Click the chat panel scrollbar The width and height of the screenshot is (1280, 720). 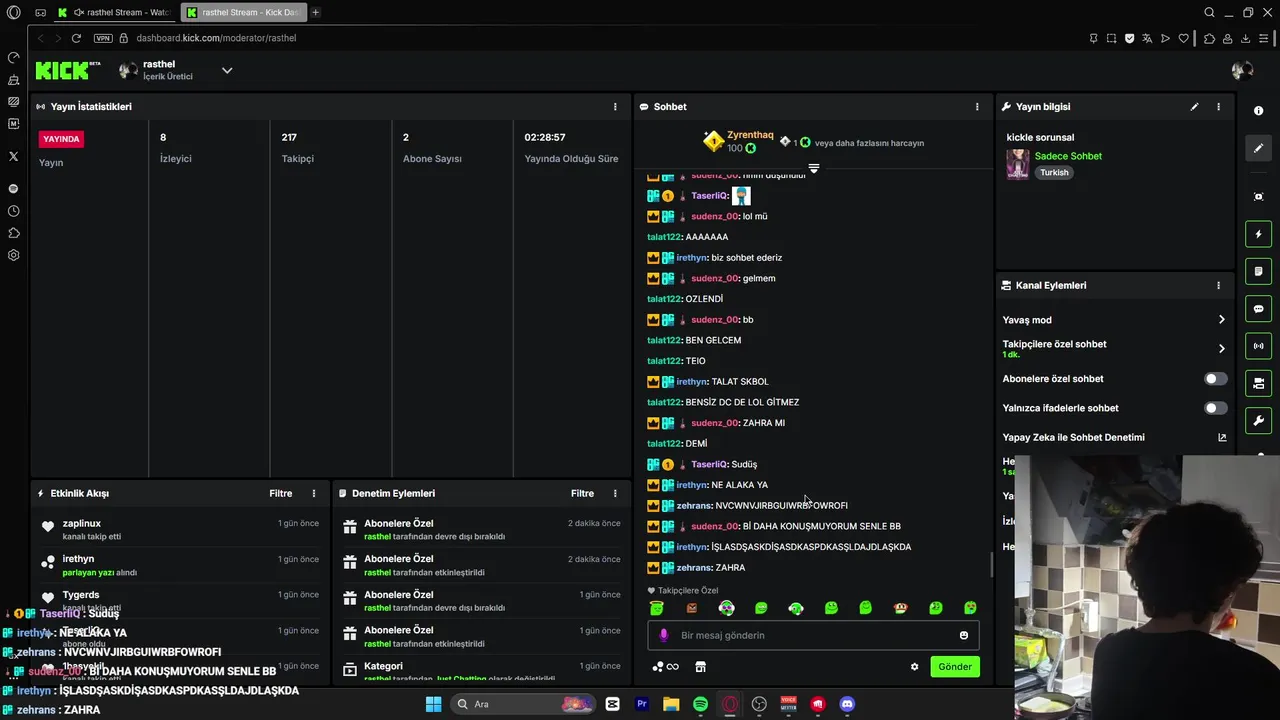point(991,565)
